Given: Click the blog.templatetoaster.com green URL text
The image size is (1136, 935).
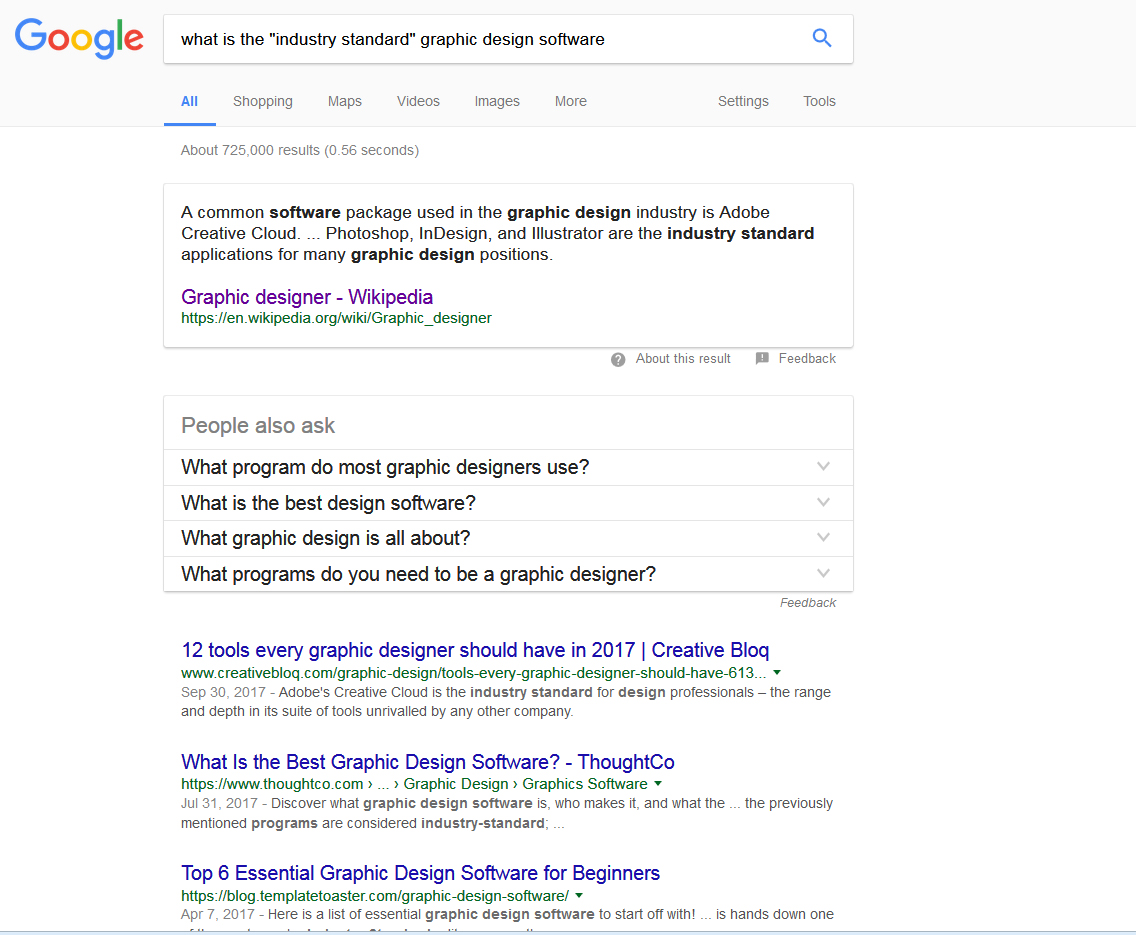Looking at the screenshot, I should (375, 896).
